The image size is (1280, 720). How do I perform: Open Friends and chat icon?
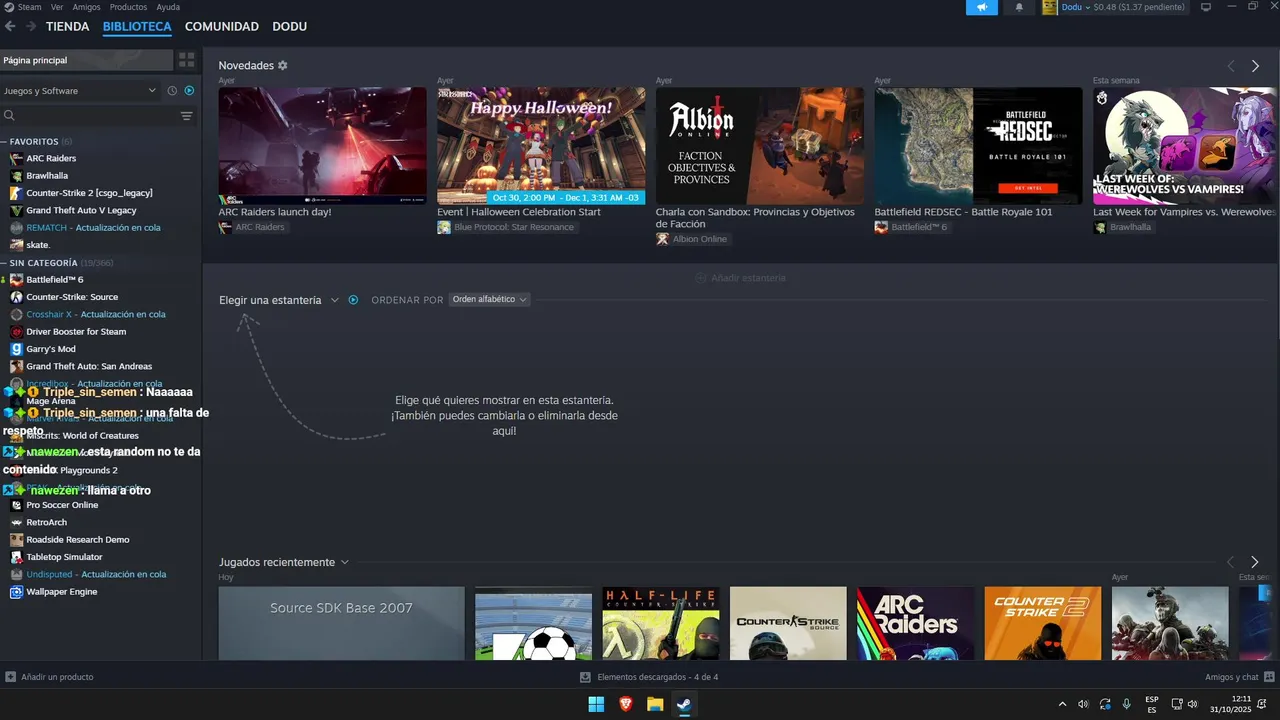coord(1269,677)
